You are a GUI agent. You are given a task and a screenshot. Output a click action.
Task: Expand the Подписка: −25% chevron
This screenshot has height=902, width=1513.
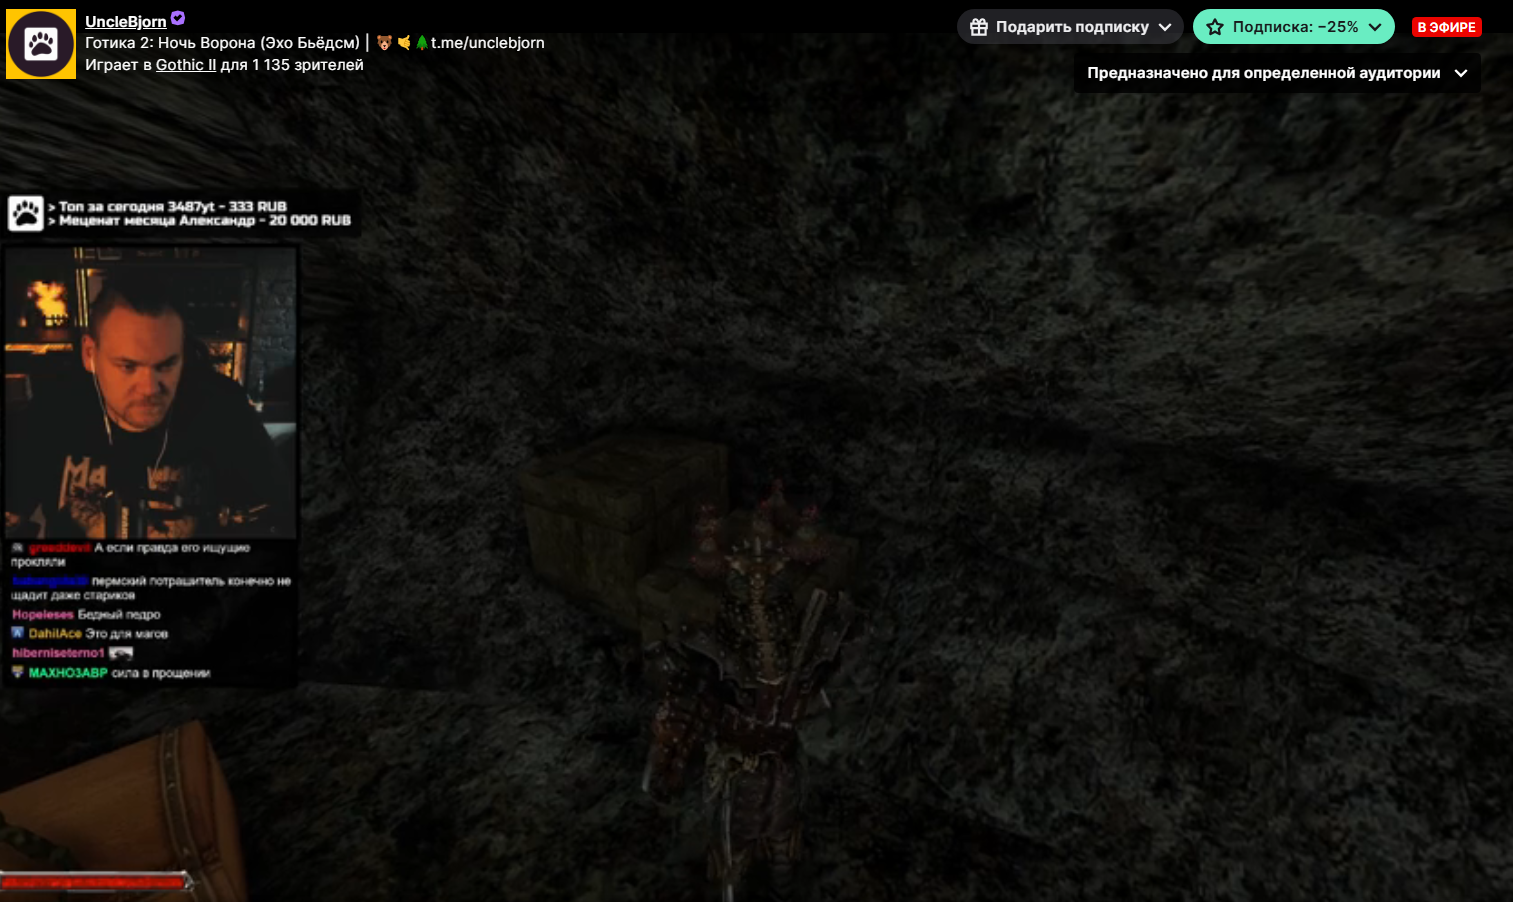(x=1375, y=27)
